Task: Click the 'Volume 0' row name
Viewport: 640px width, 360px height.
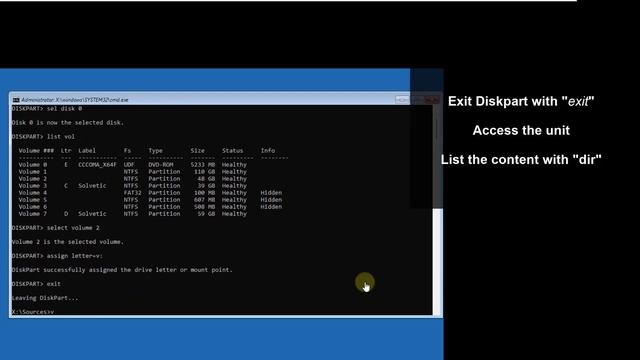Action: coord(33,164)
